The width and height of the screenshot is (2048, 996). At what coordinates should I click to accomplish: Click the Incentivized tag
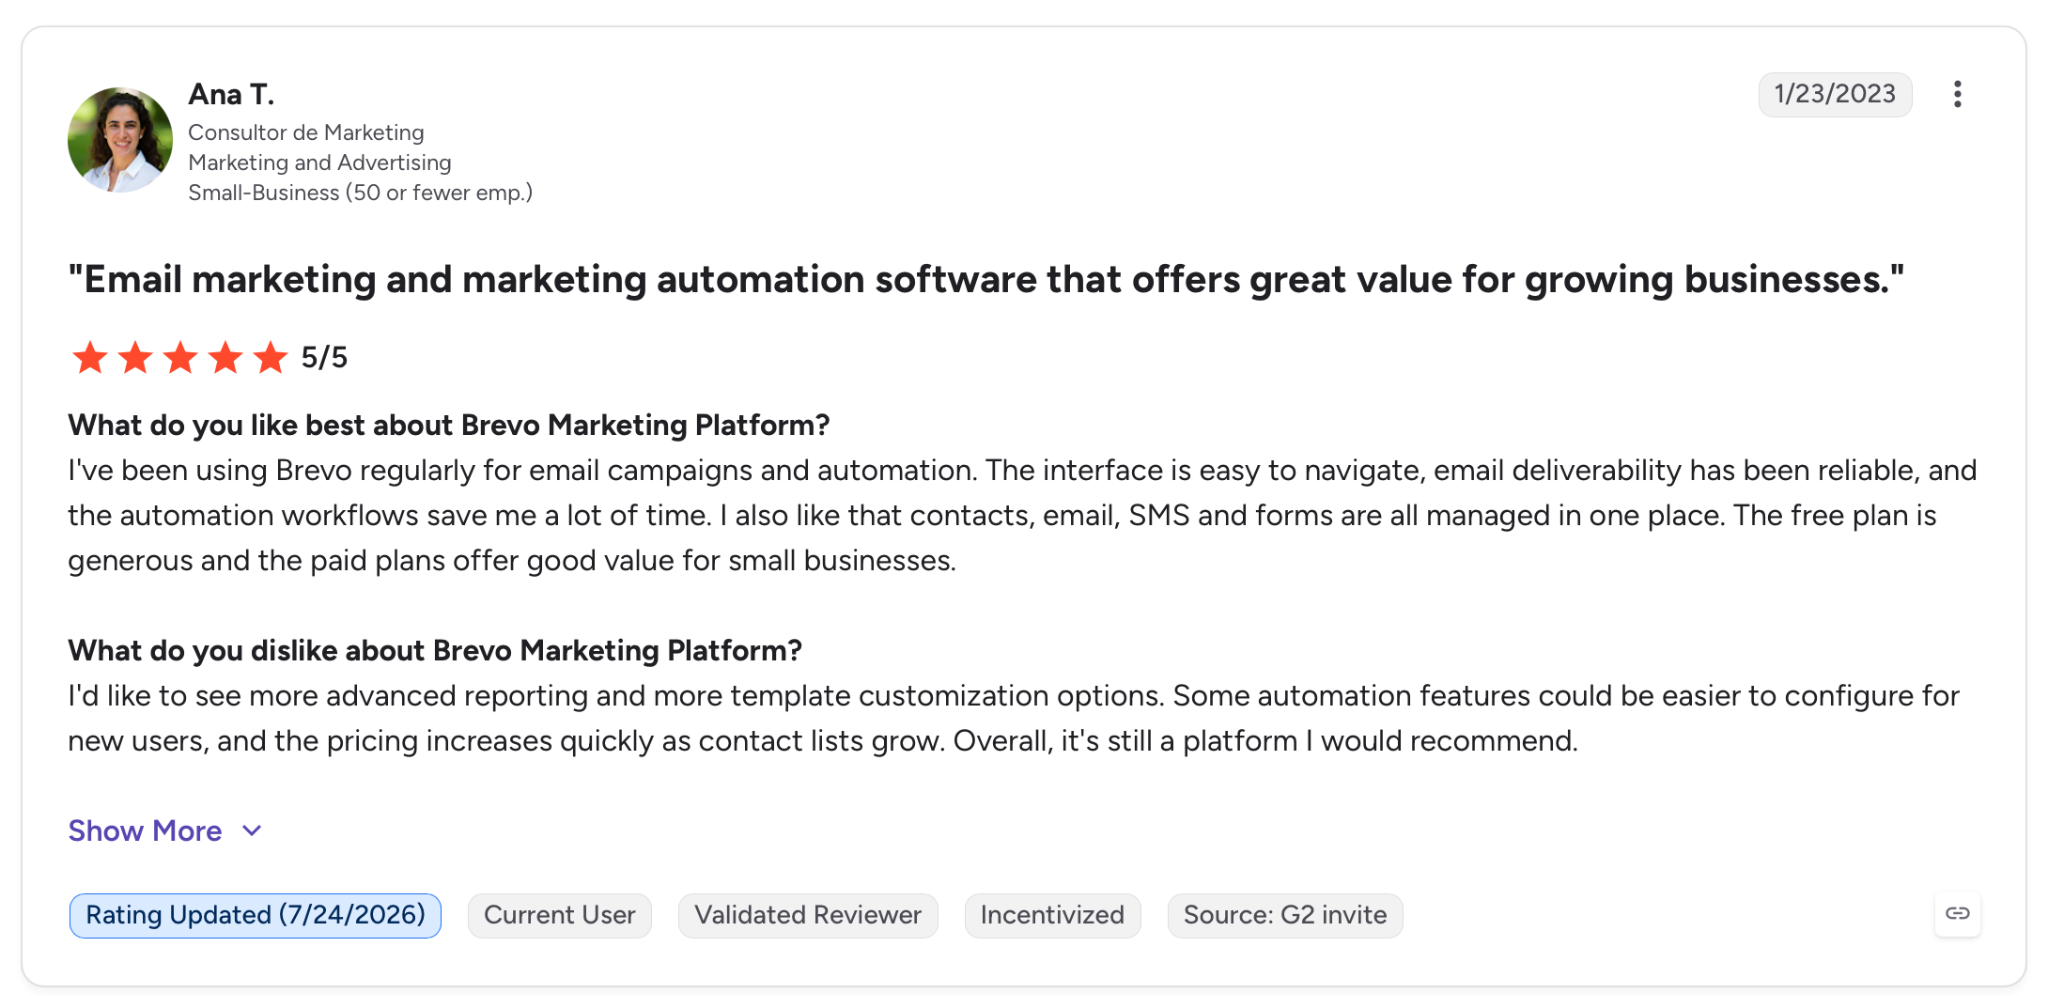pyautogui.click(x=1052, y=915)
